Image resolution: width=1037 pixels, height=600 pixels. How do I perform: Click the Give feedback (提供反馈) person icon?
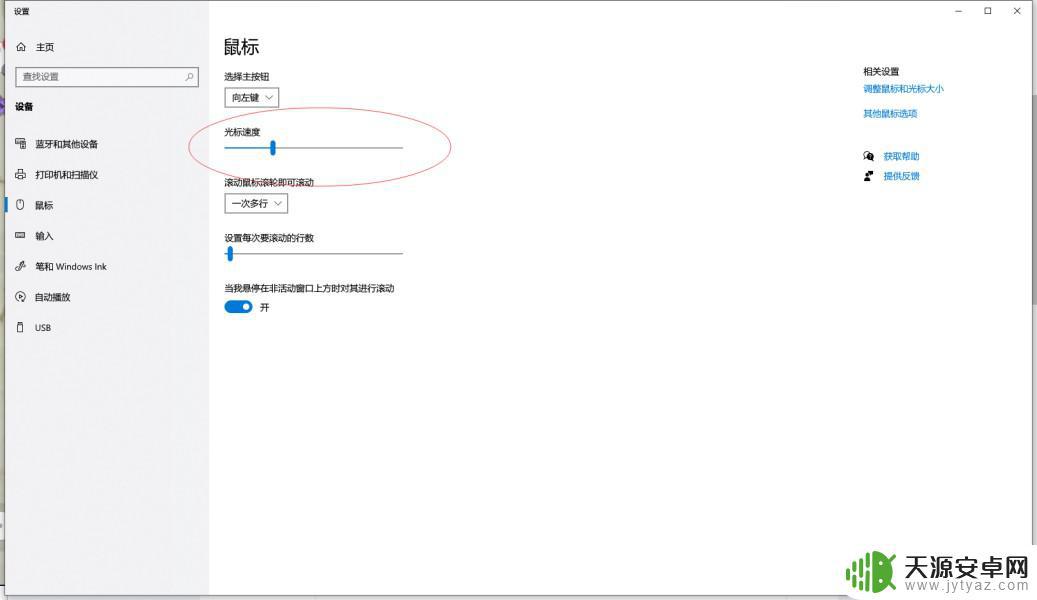pyautogui.click(x=868, y=176)
